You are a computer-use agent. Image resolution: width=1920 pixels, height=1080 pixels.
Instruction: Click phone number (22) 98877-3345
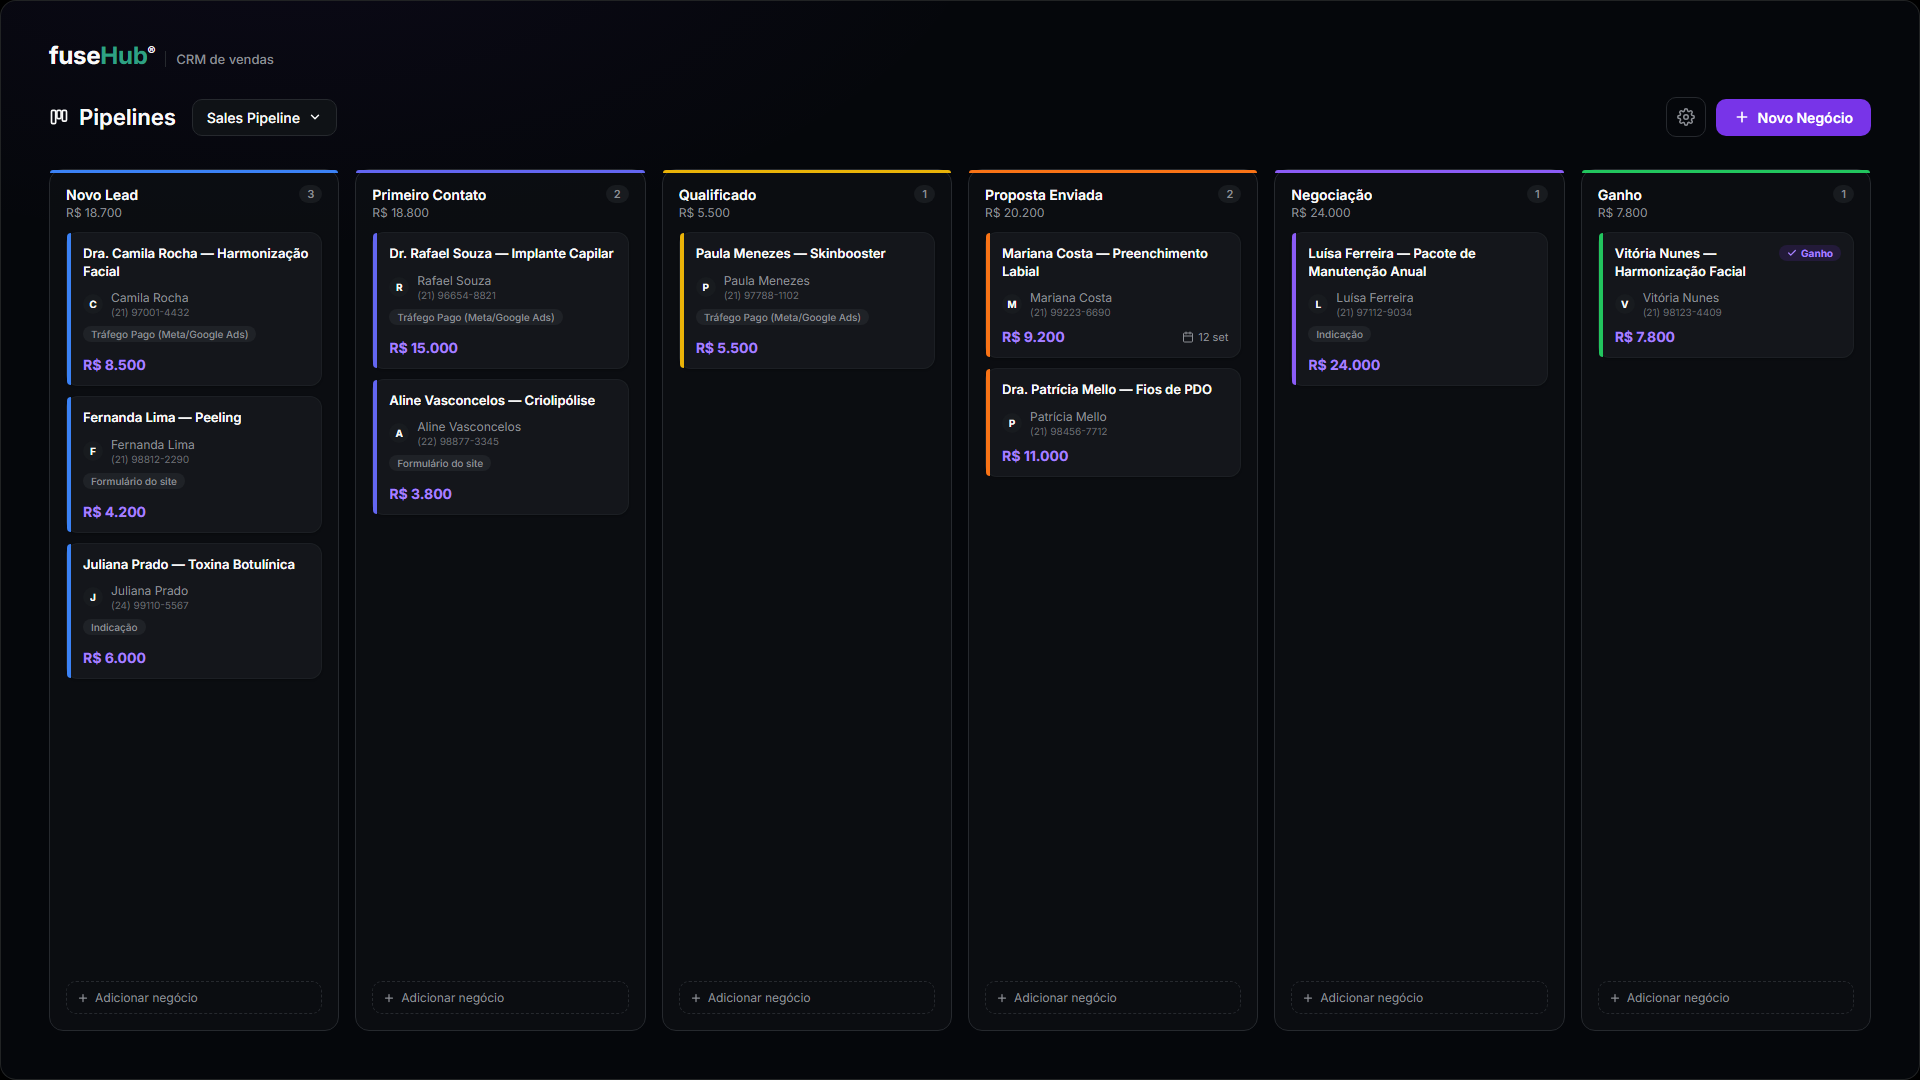coord(458,442)
